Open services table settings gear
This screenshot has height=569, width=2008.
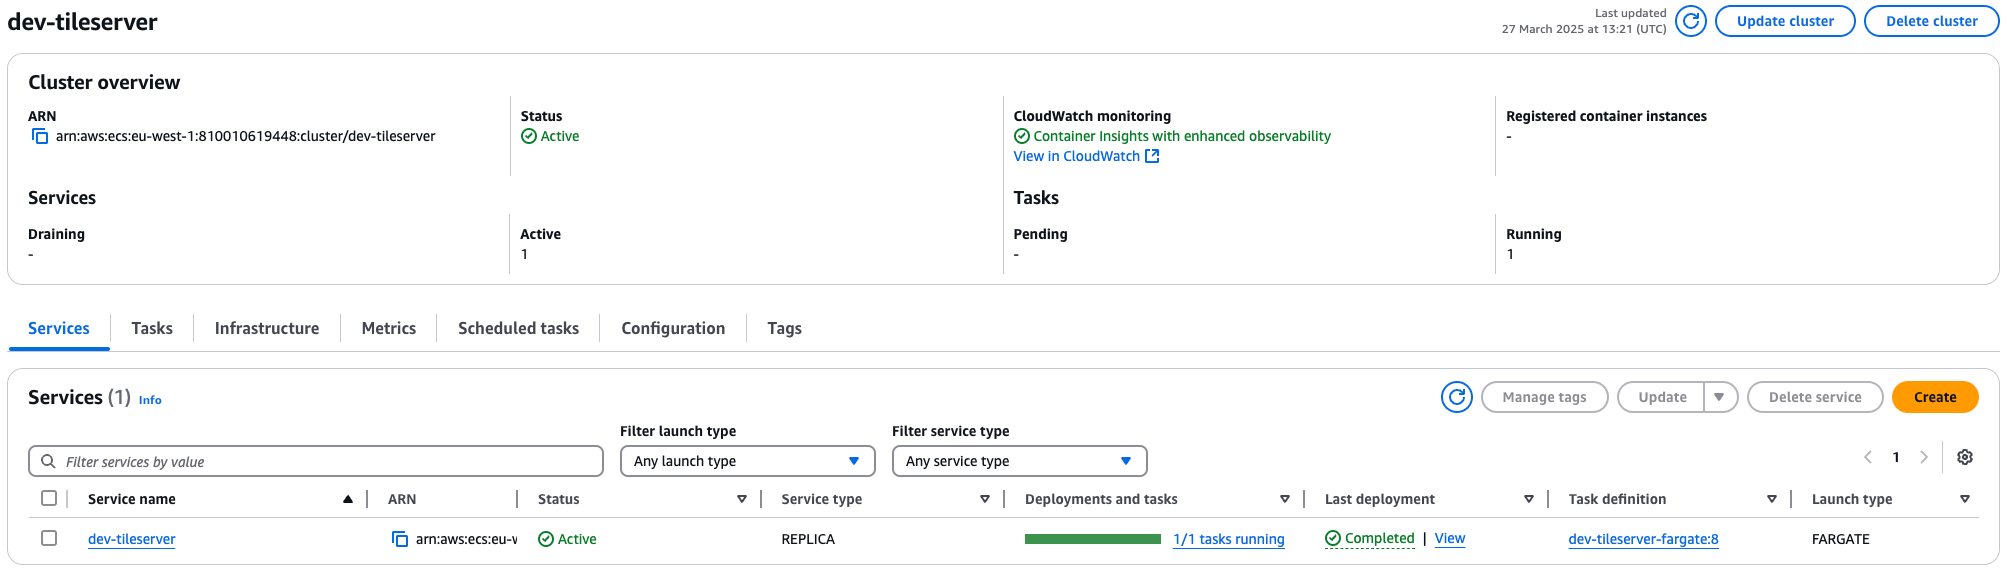pyautogui.click(x=1965, y=457)
